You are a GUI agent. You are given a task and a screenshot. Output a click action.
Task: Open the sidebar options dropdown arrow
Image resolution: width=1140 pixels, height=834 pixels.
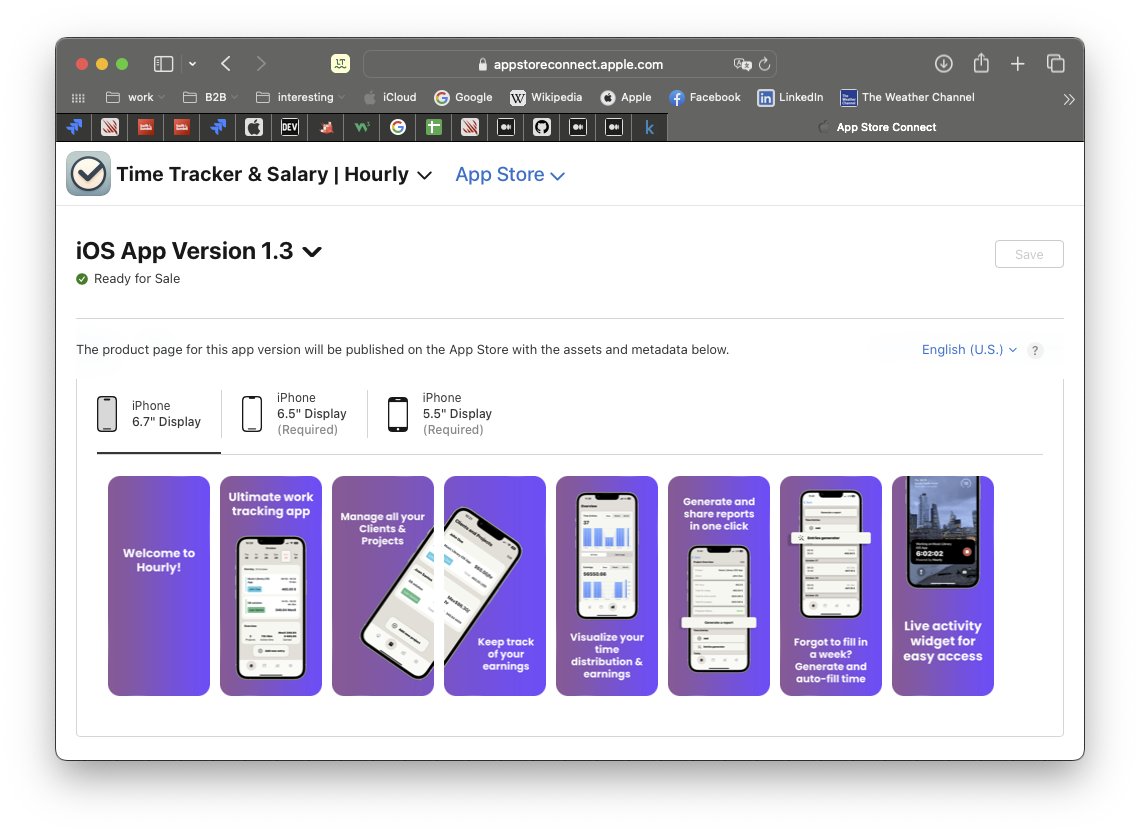[192, 64]
